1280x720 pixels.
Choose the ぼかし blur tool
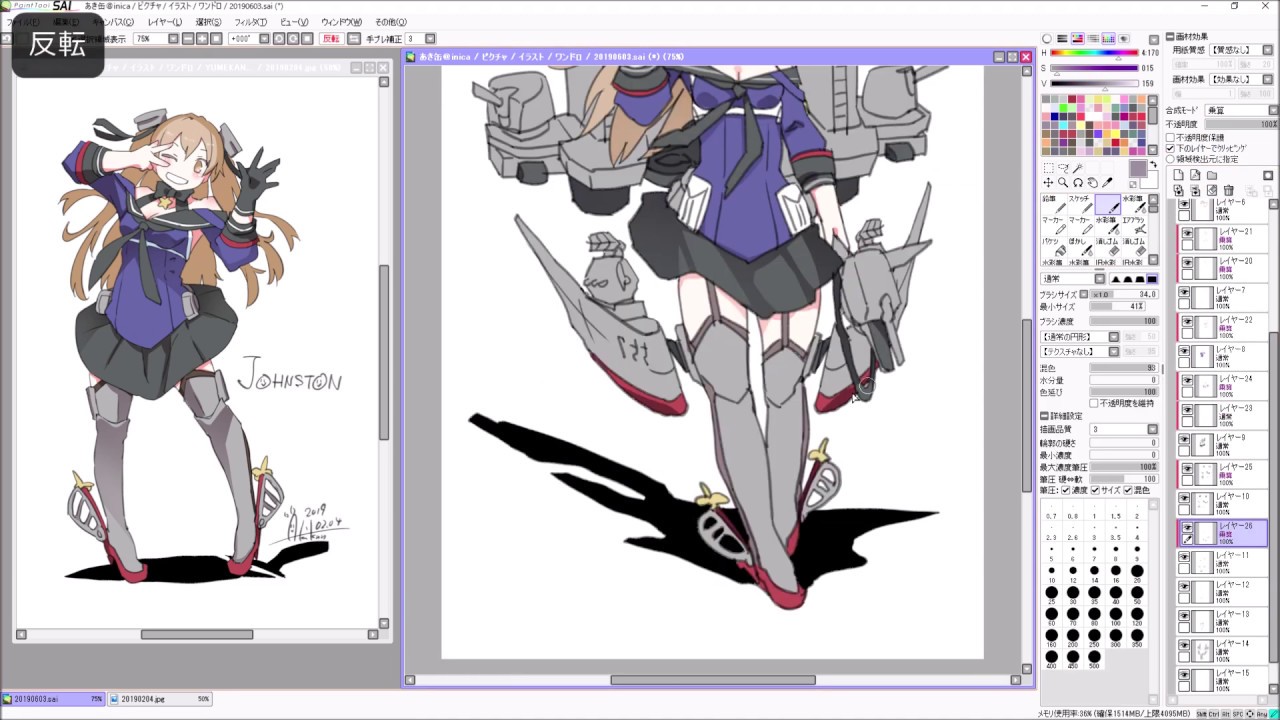[1081, 247]
